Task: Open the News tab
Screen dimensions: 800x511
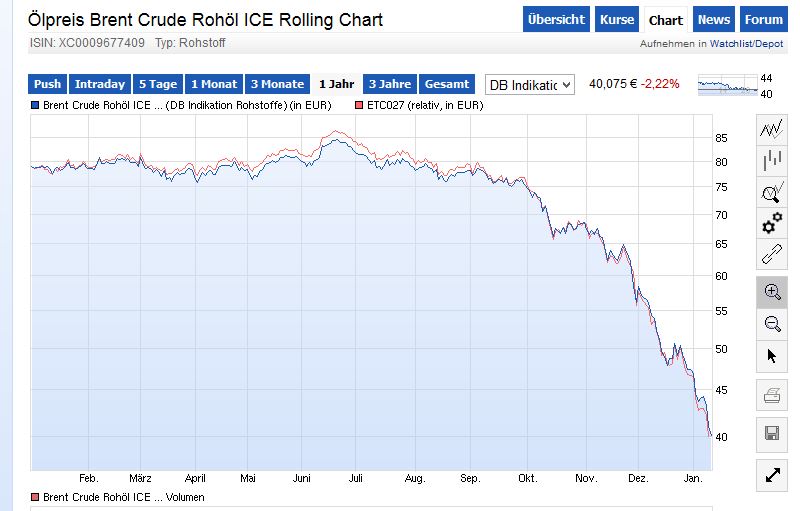Action: [714, 19]
